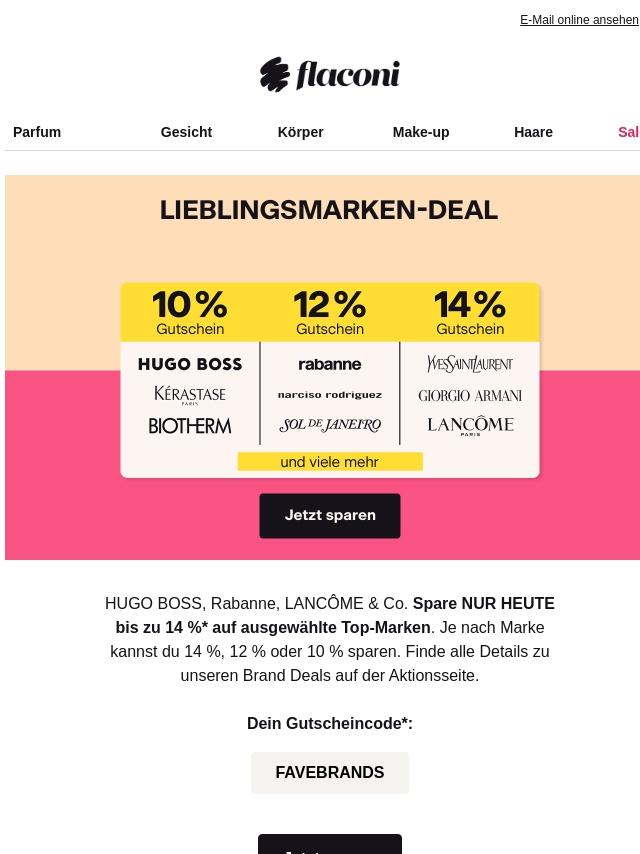Open E-Mail online ansehen link
Screen dimensions: 640x854
579,20
